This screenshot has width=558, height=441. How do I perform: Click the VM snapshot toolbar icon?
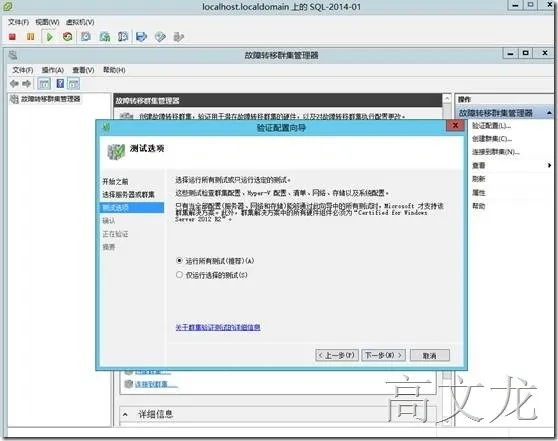point(86,37)
